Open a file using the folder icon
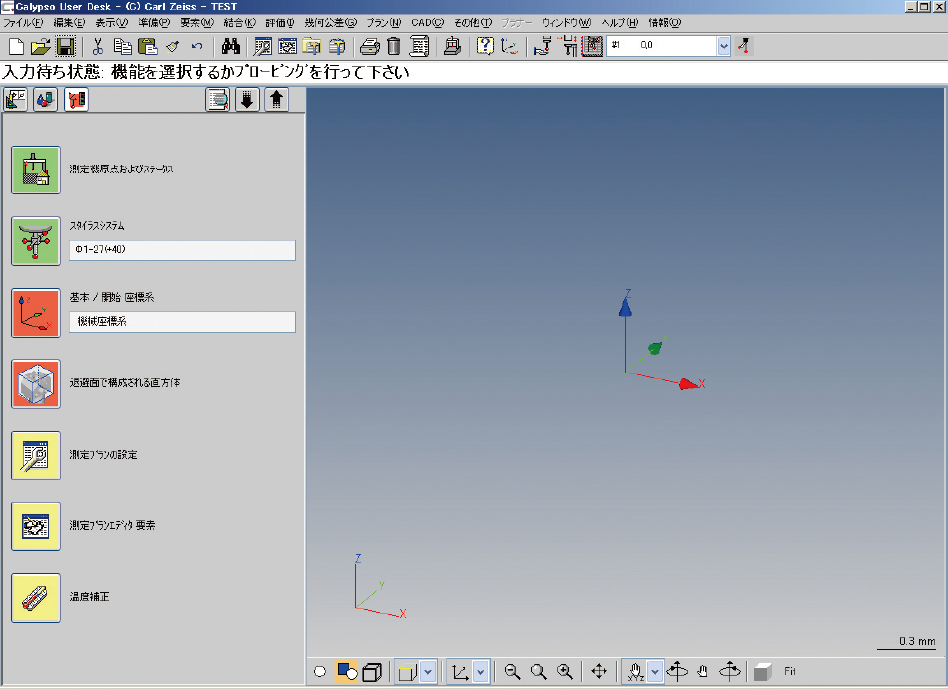 (41, 46)
